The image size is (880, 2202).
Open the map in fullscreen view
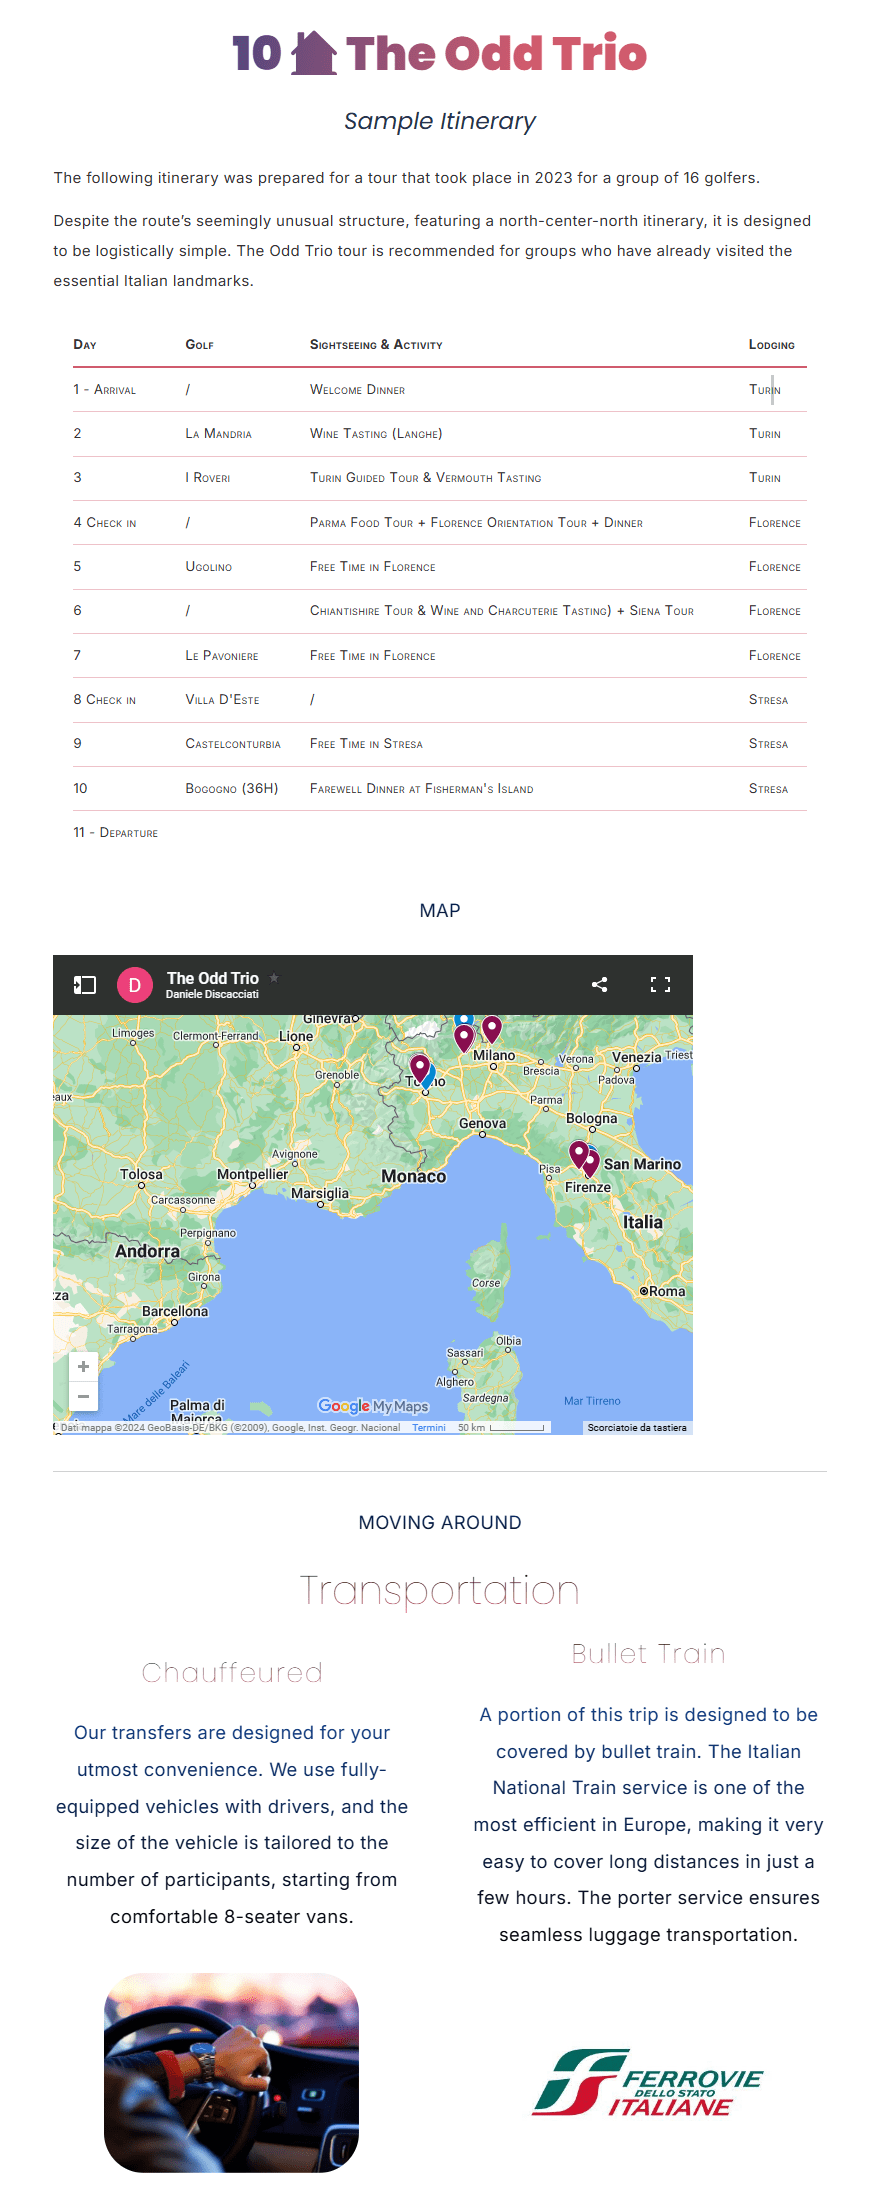pos(660,985)
